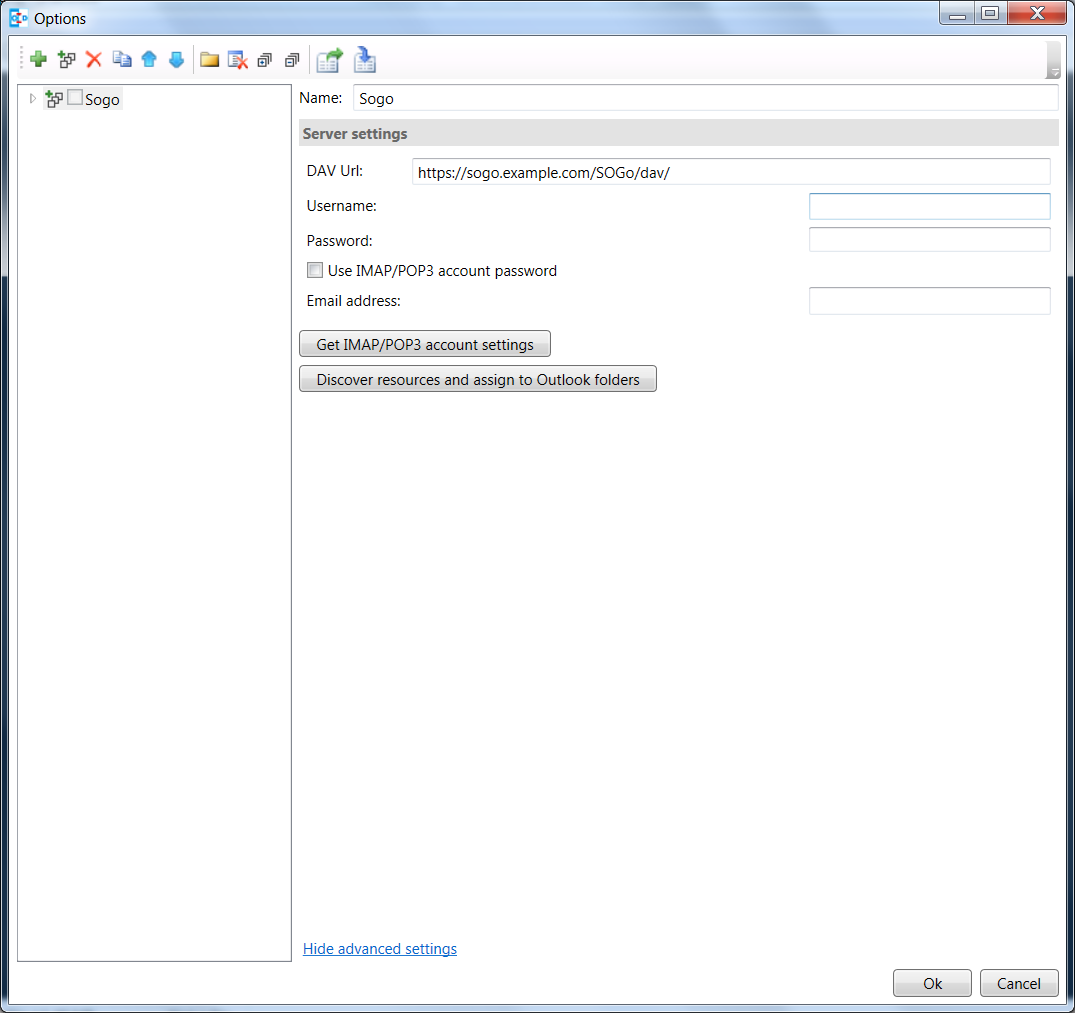Image resolution: width=1075 pixels, height=1013 pixels.
Task: Delete selected profile red X icon
Action: click(94, 60)
